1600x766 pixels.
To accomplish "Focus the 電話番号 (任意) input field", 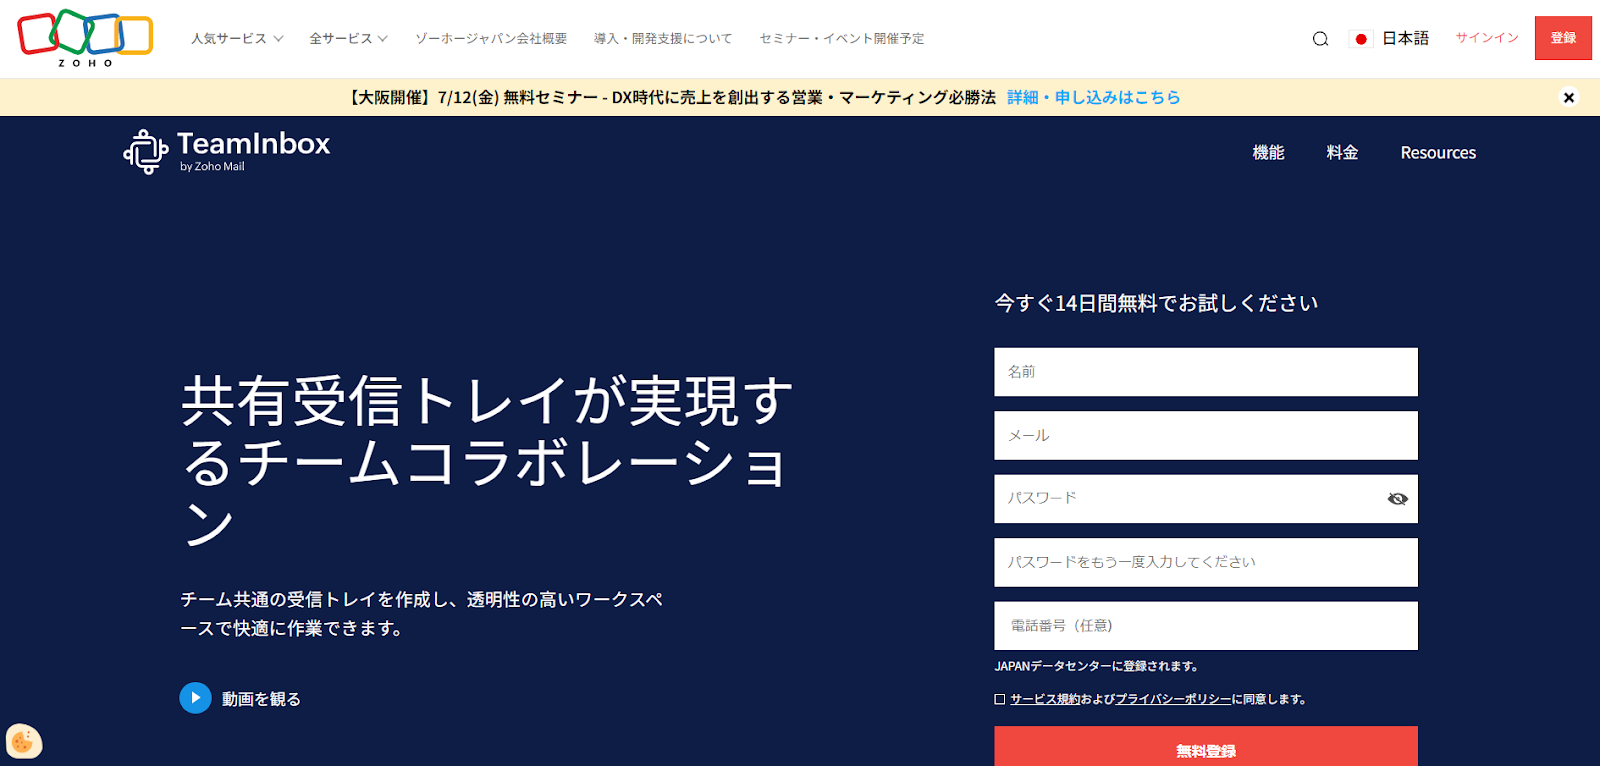I will (x=1206, y=626).
